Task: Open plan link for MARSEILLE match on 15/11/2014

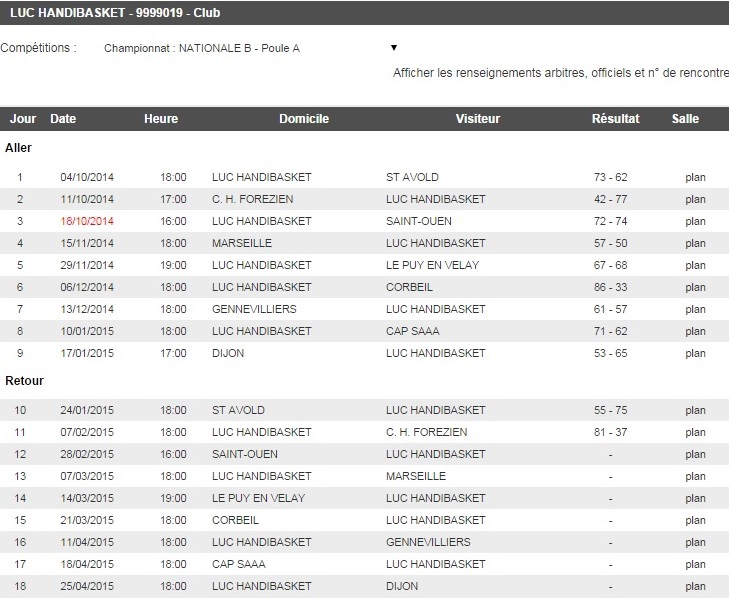Action: coord(695,243)
